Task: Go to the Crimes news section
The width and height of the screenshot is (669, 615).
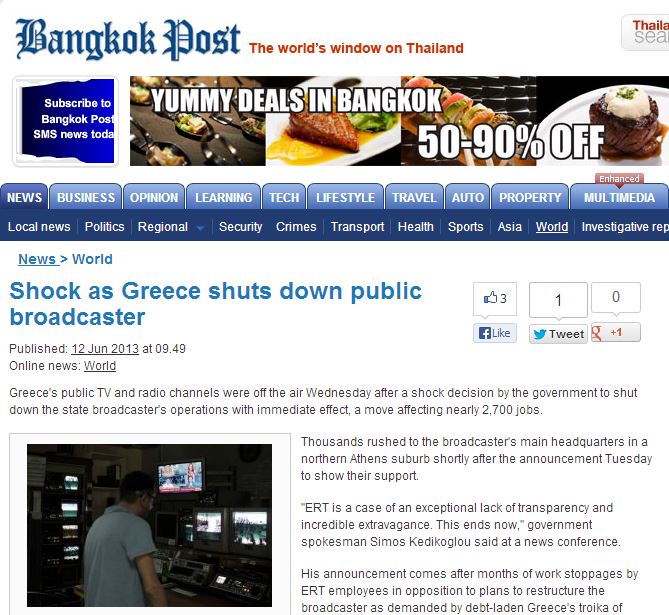Action: (296, 227)
